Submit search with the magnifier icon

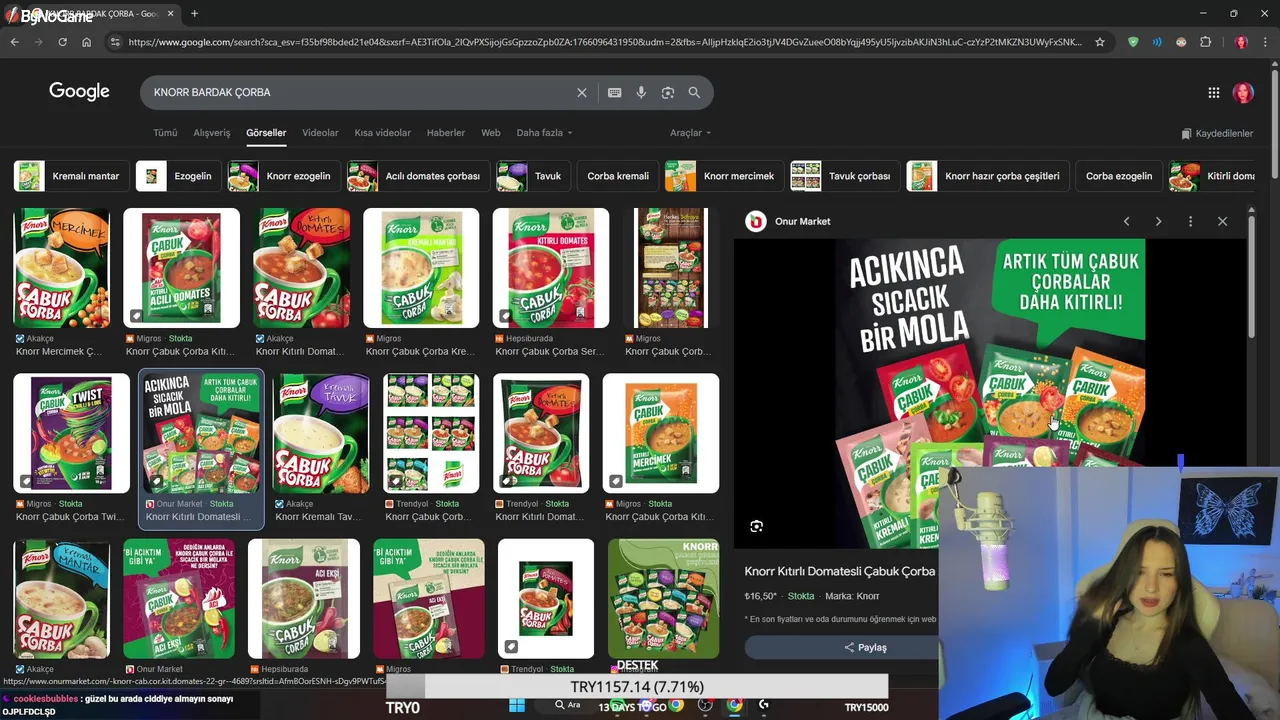pyautogui.click(x=694, y=92)
